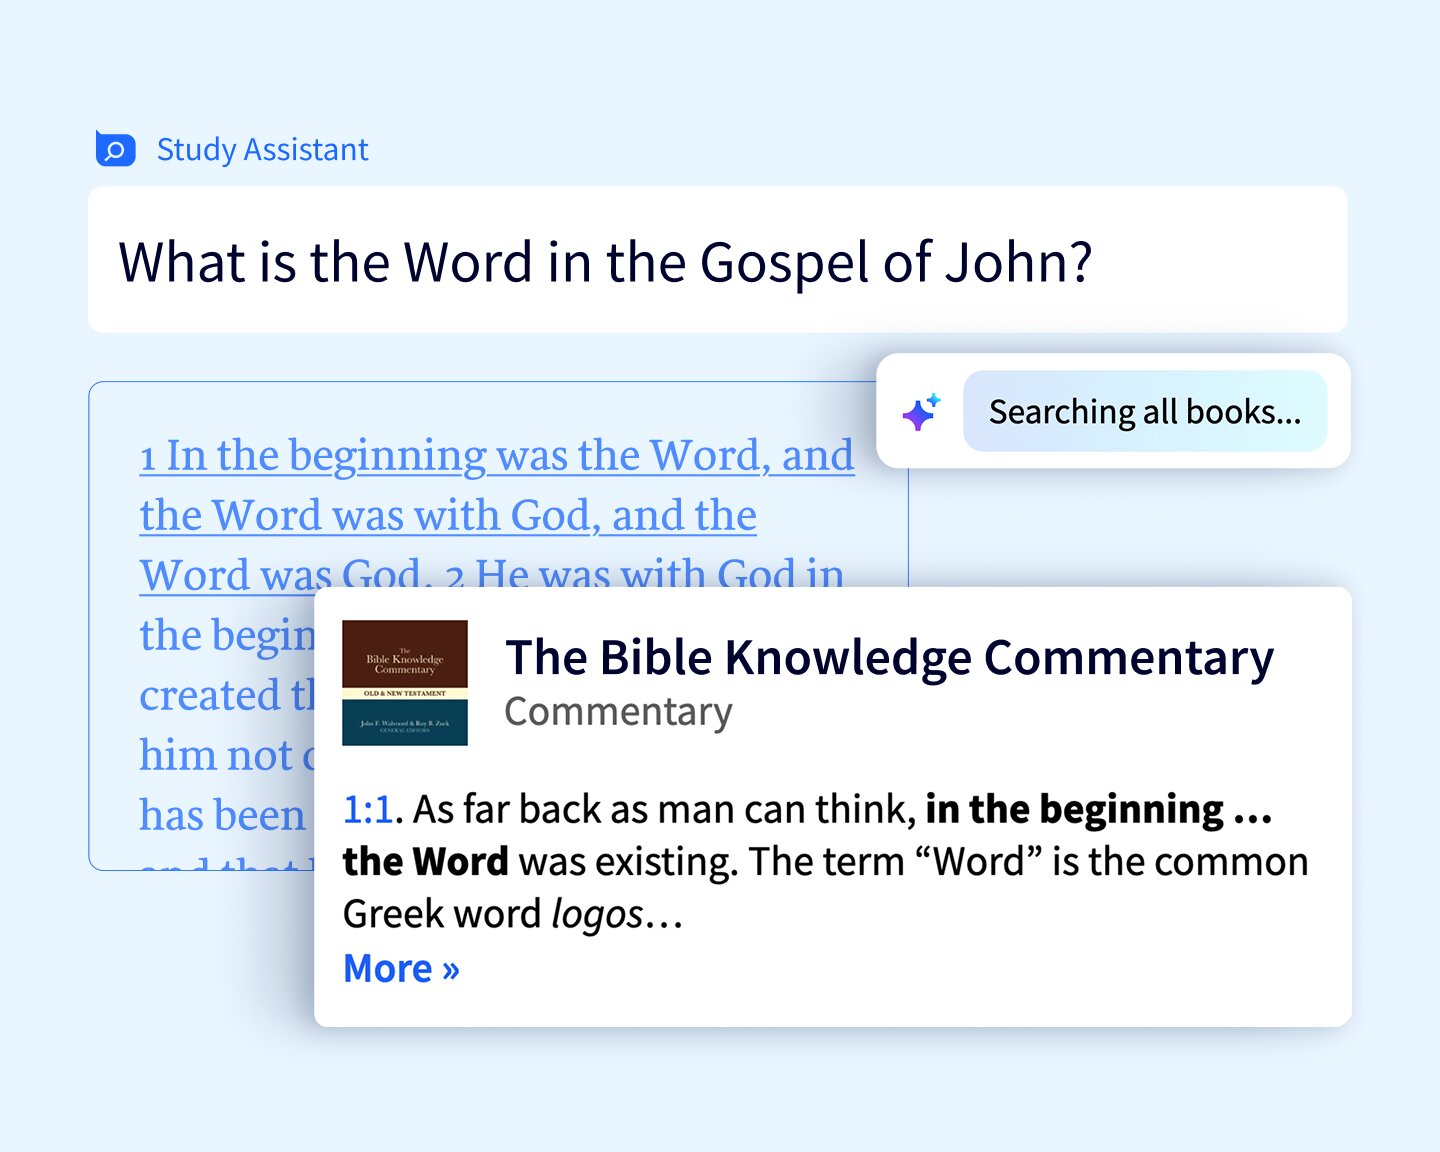Open verse link "In the beginning was the Word"
This screenshot has width=1440, height=1152.
[497, 456]
